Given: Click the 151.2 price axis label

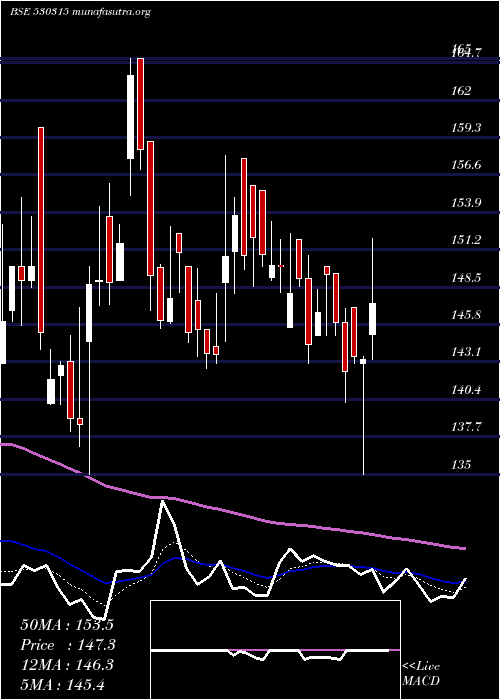Looking at the screenshot, I should pyautogui.click(x=466, y=240).
